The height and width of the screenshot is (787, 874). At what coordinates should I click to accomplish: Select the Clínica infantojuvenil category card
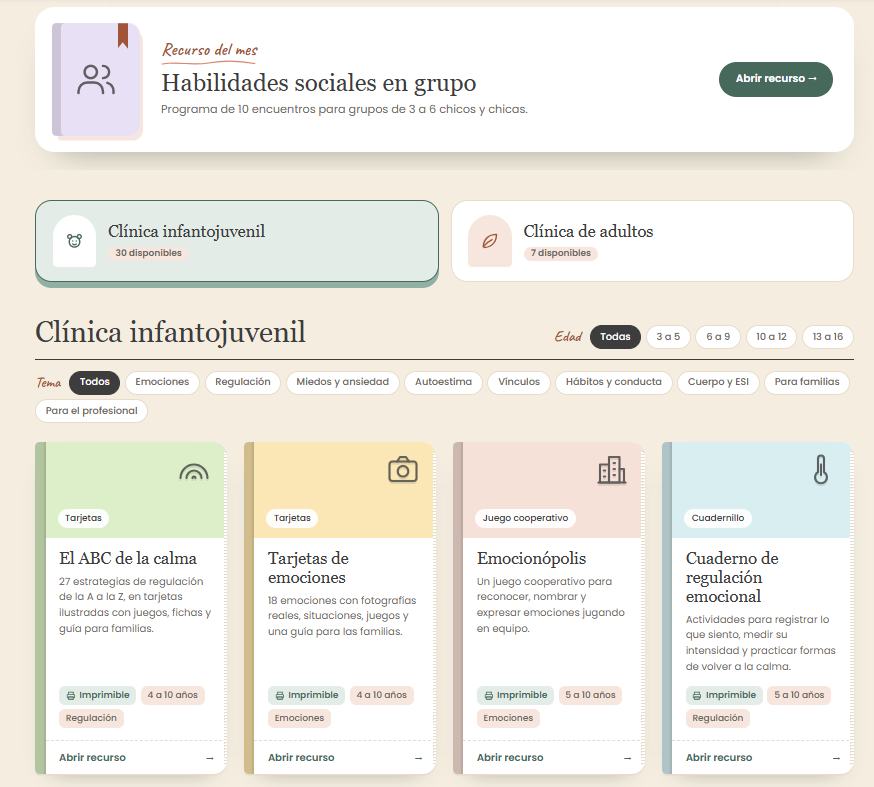(x=237, y=241)
